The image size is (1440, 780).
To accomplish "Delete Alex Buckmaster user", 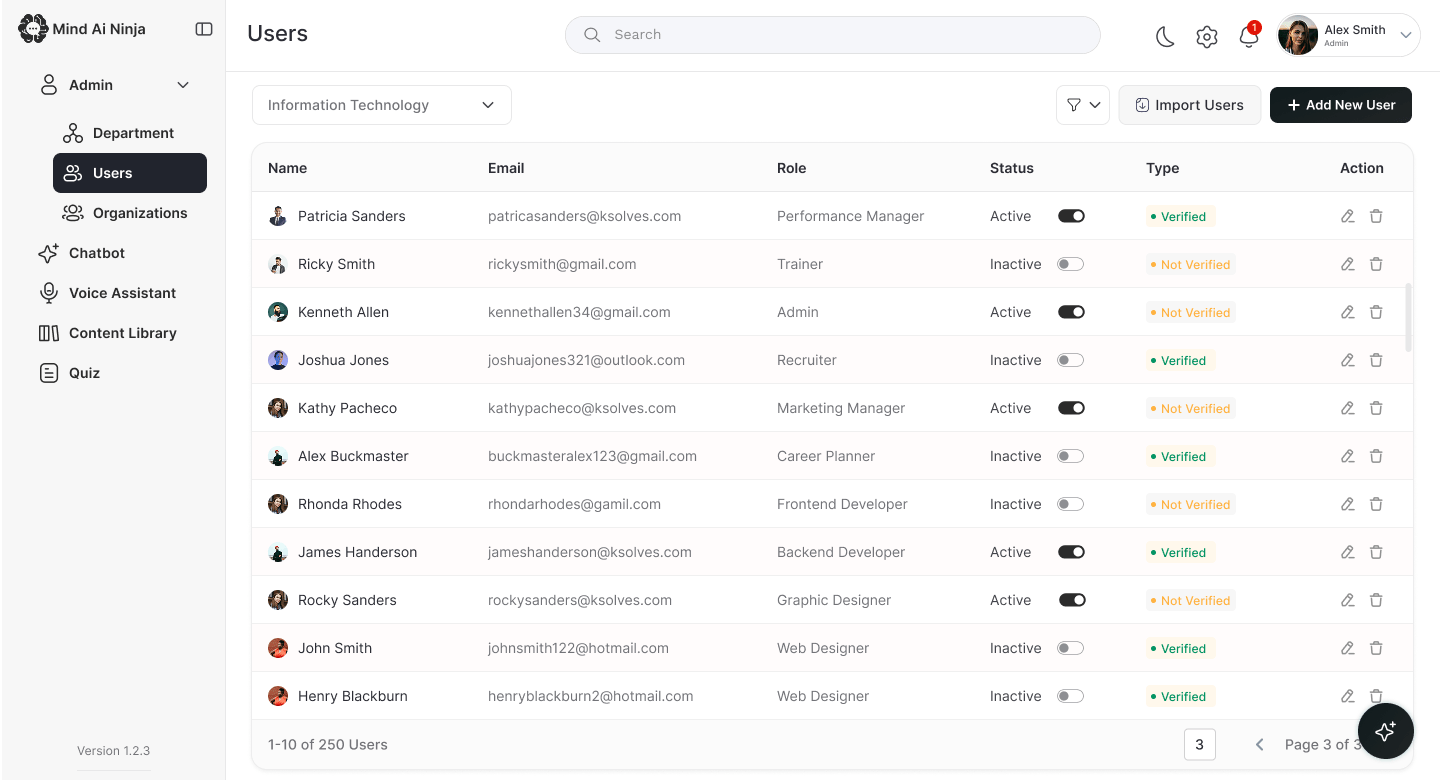I will [1376, 456].
